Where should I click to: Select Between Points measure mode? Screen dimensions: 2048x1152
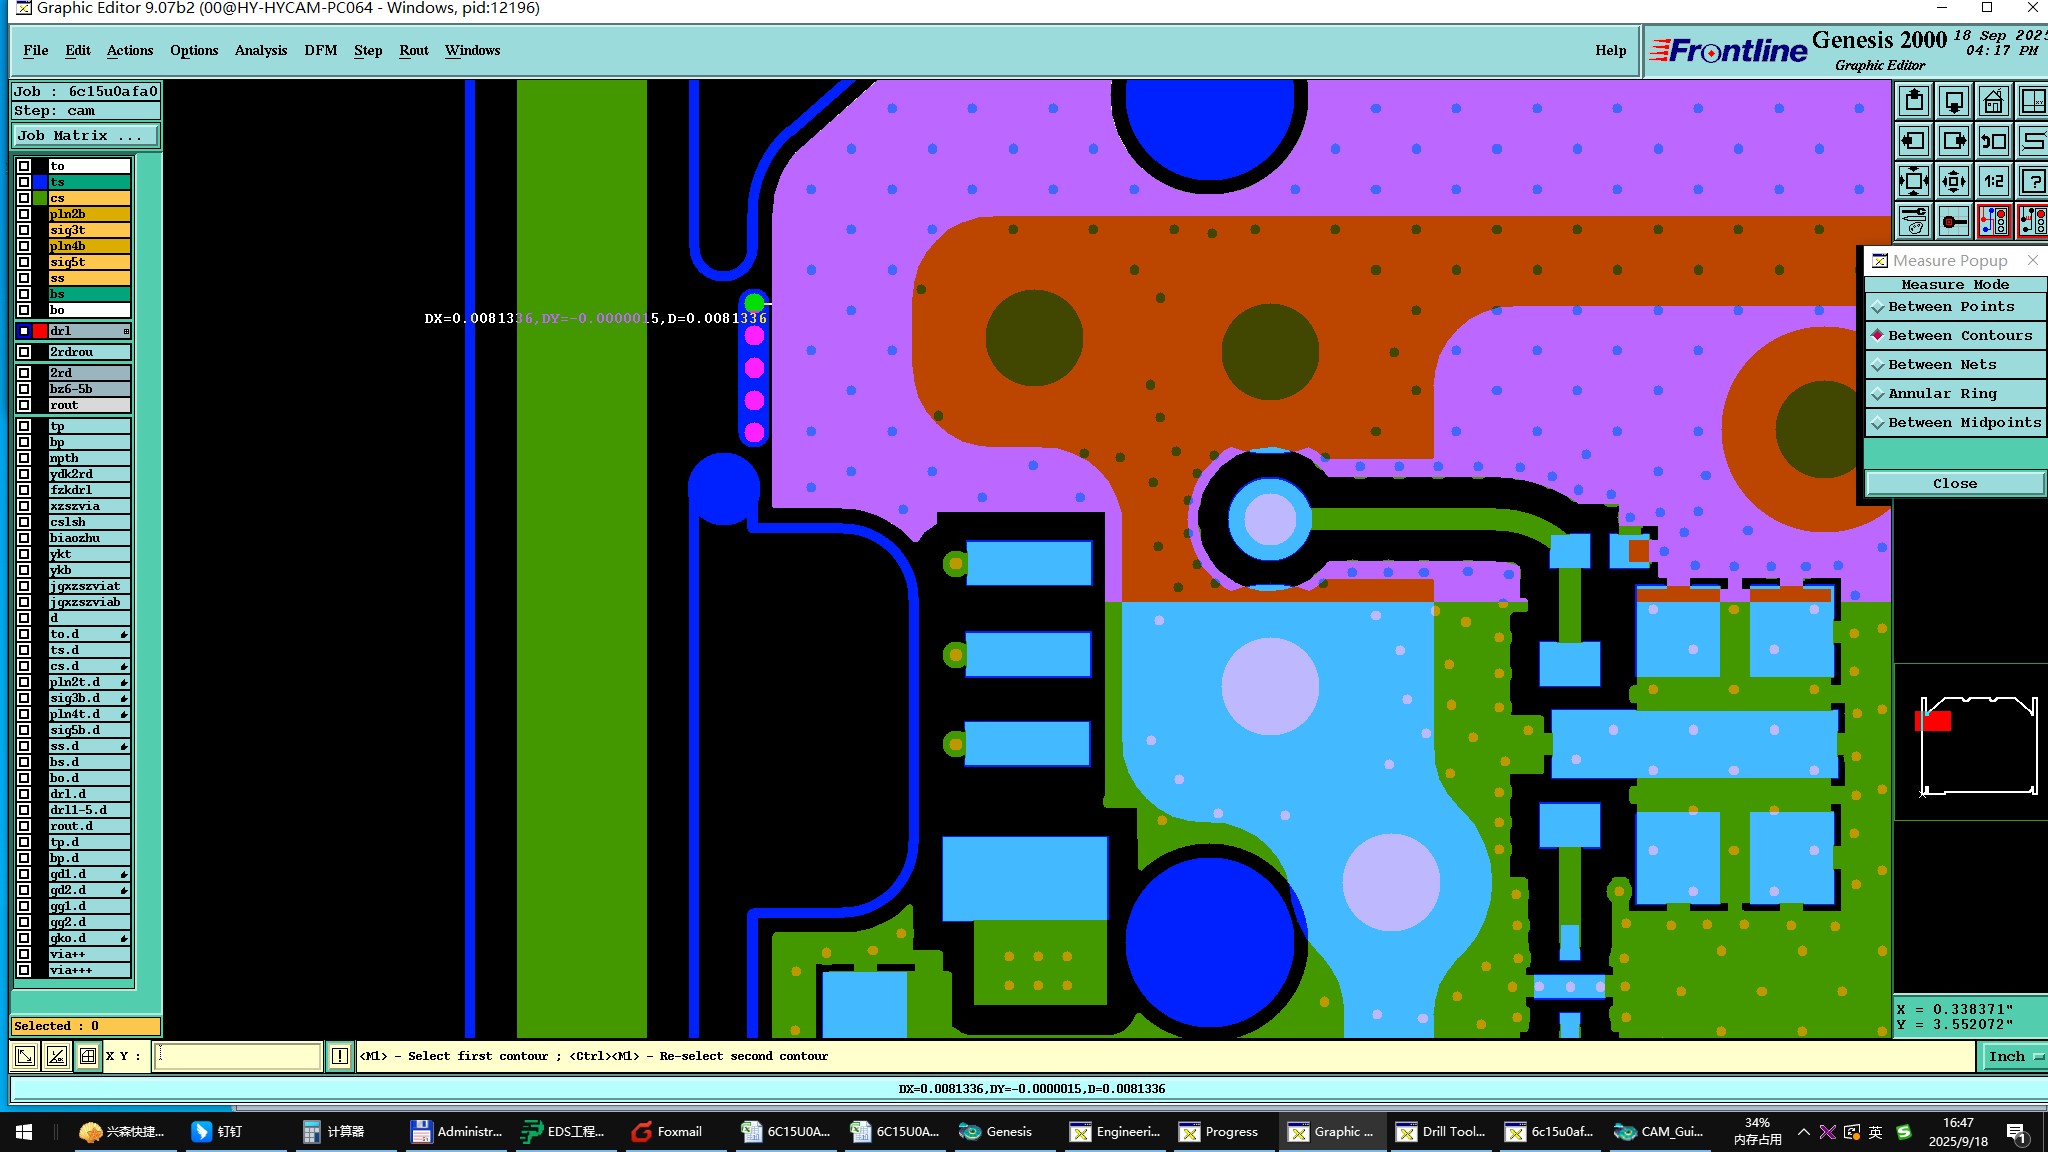1950,307
